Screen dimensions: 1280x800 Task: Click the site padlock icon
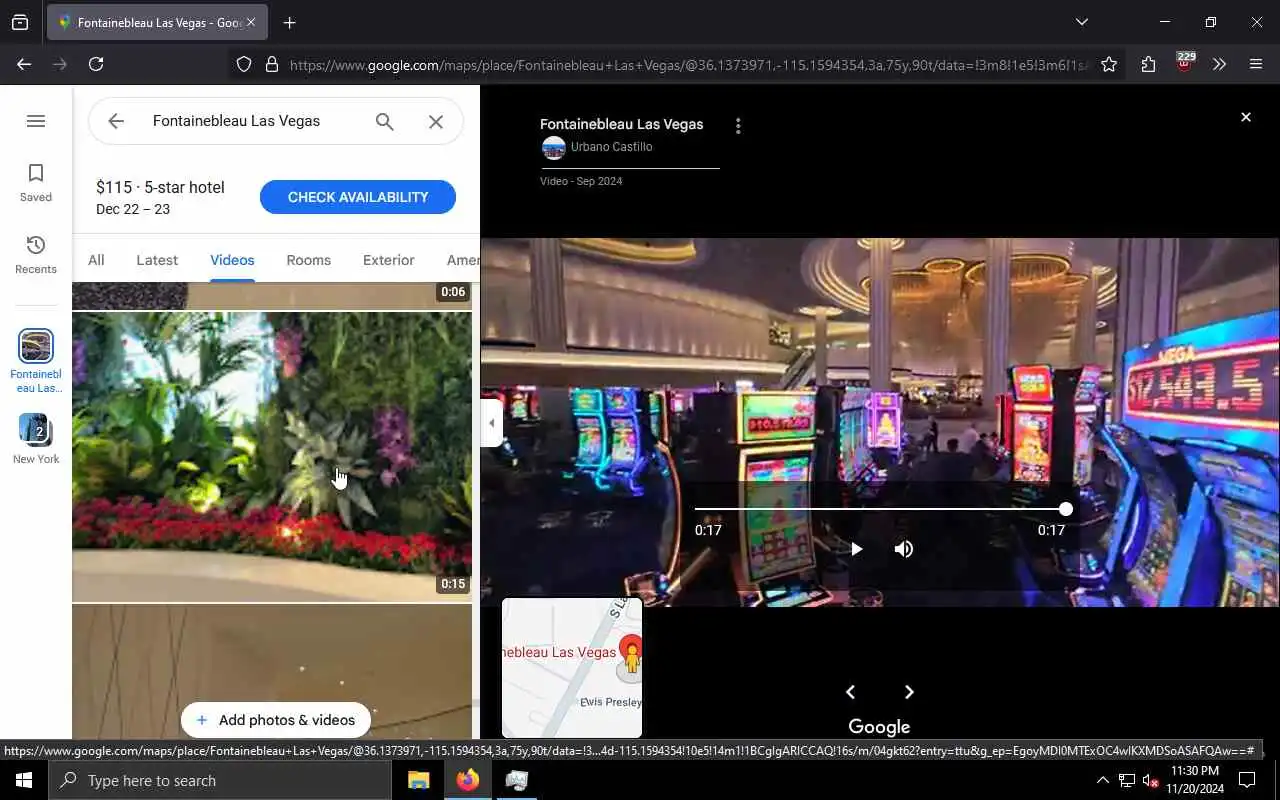(271, 64)
